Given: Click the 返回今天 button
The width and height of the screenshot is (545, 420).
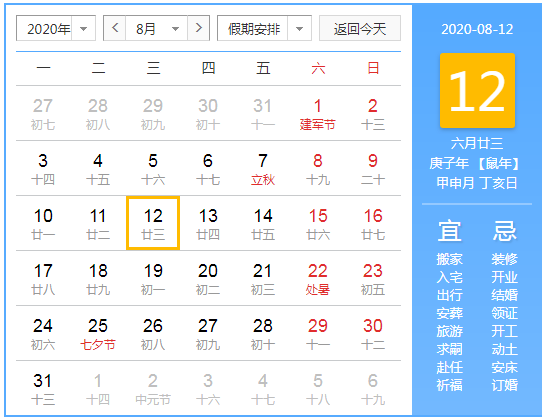Looking at the screenshot, I should pos(360,28).
